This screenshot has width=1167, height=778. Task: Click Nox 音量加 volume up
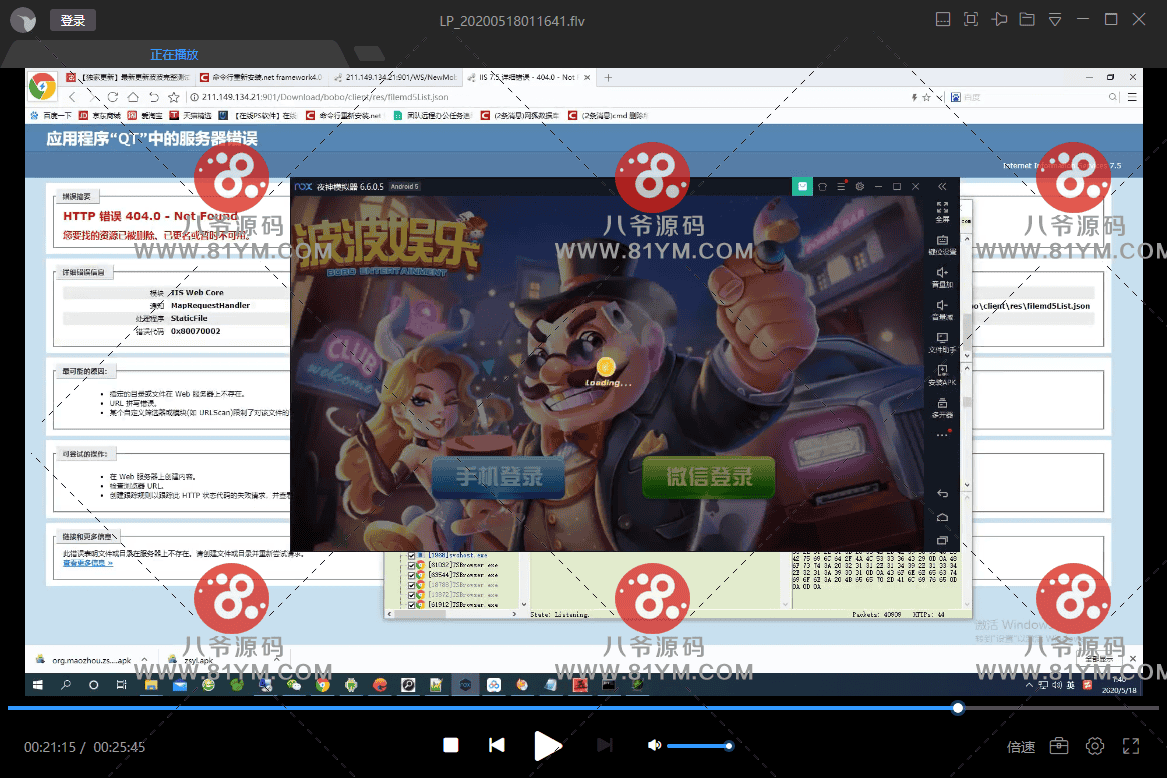click(942, 277)
